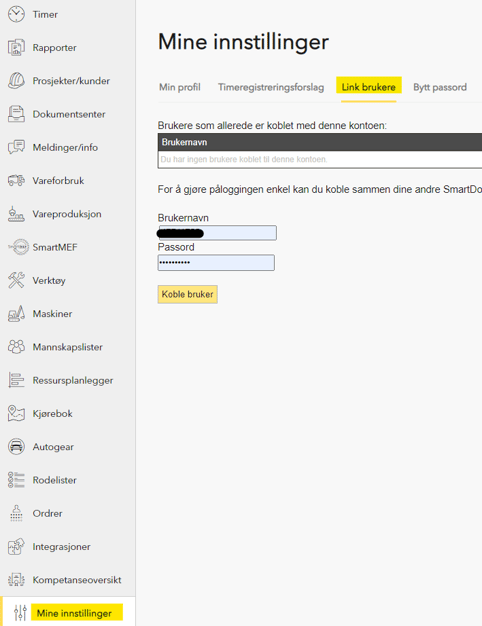Select the Prosjekter/kunder helmet icon

click(16, 81)
